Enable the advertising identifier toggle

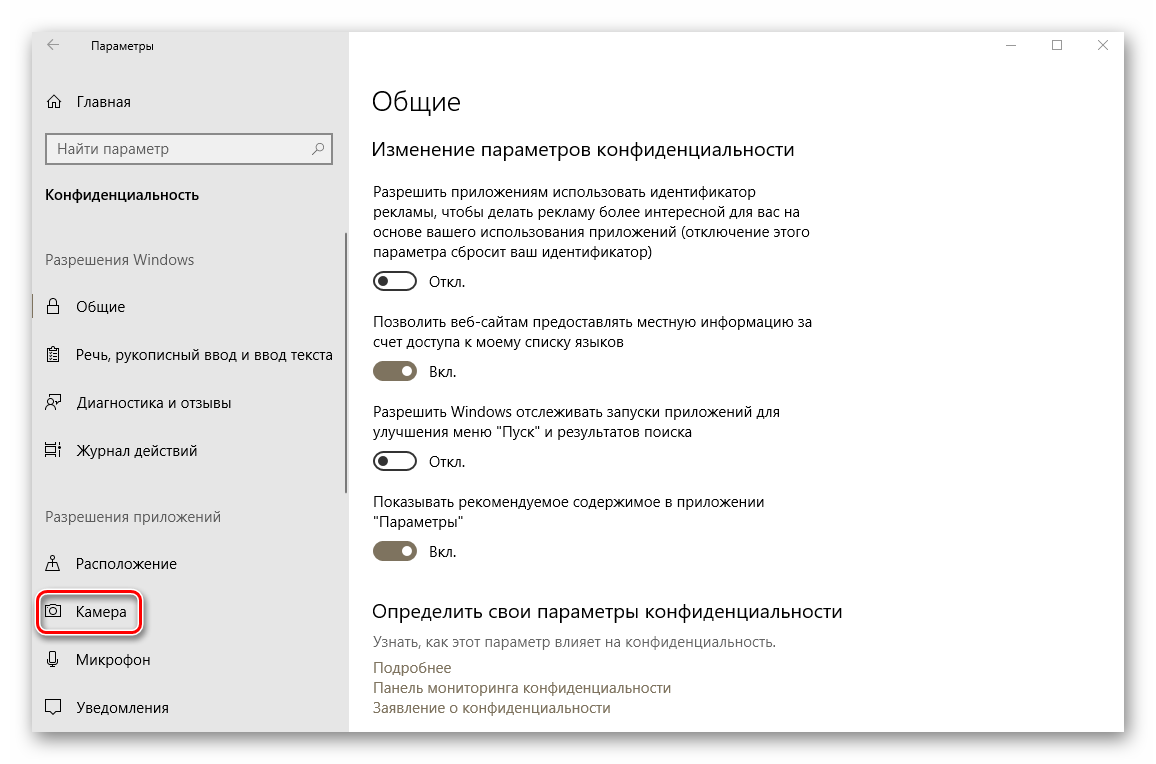394,282
